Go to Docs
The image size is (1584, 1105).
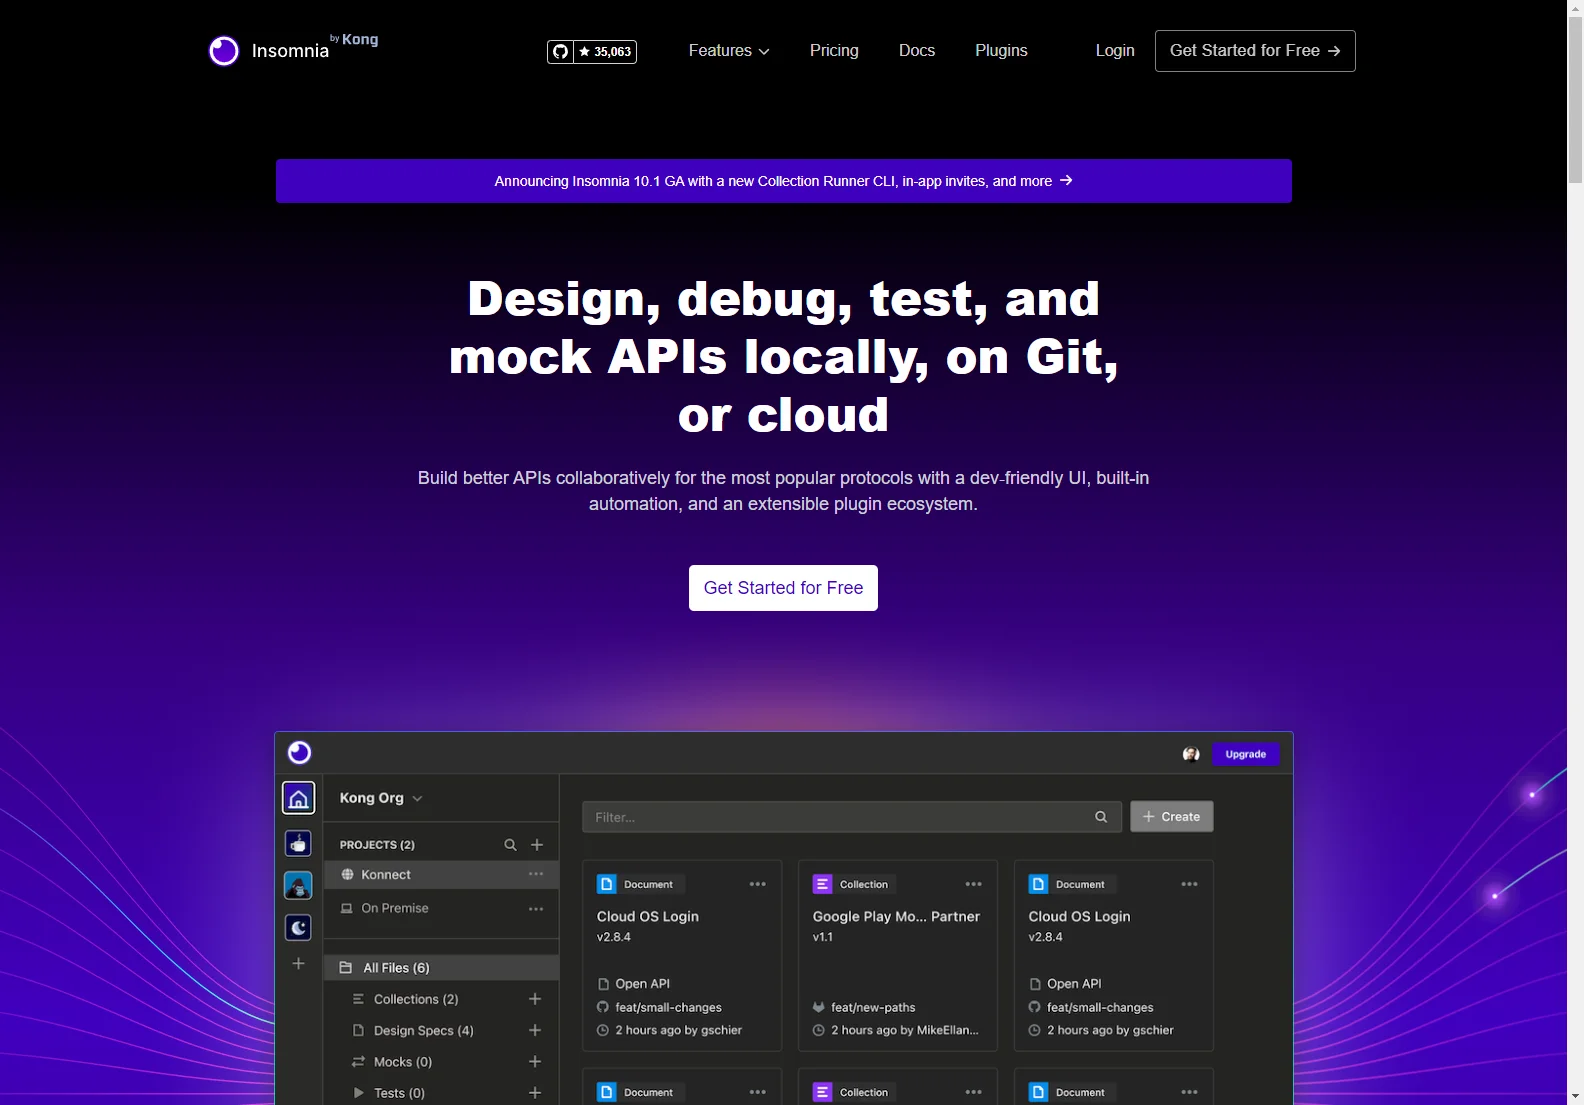(x=917, y=50)
